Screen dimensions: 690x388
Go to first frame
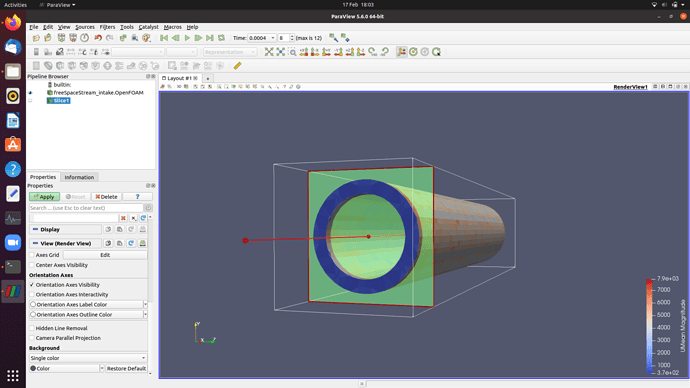click(x=164, y=38)
